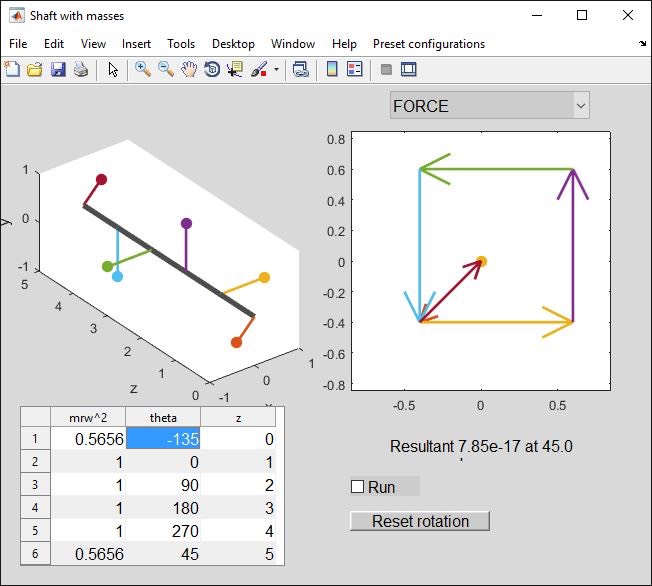Select the Zoom In magnifier tool
The height and width of the screenshot is (586, 652).
(143, 69)
